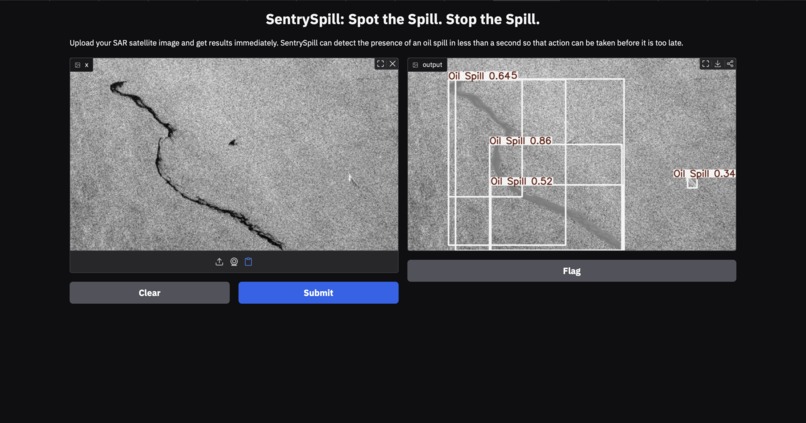
Task: Remove the uploaded input image
Action: click(x=393, y=64)
